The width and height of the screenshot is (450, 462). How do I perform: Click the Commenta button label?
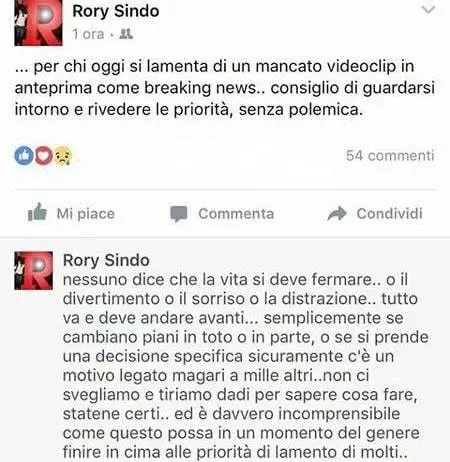point(236,214)
